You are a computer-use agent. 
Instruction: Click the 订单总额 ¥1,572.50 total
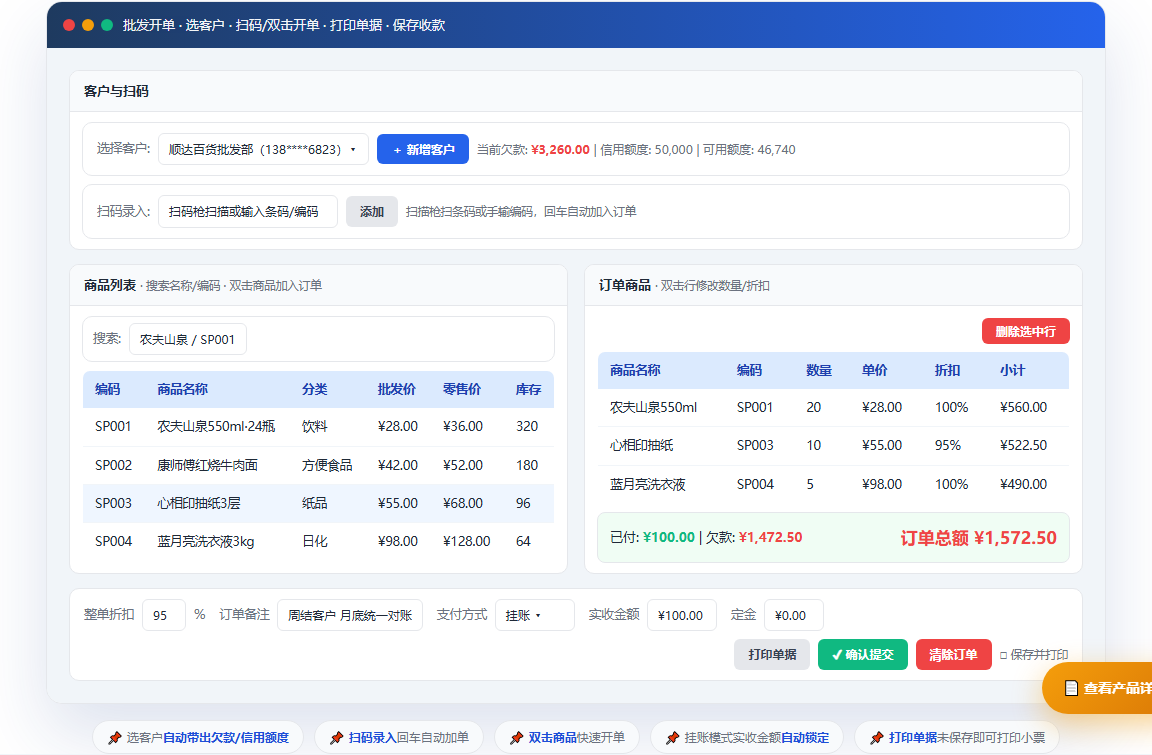click(979, 538)
